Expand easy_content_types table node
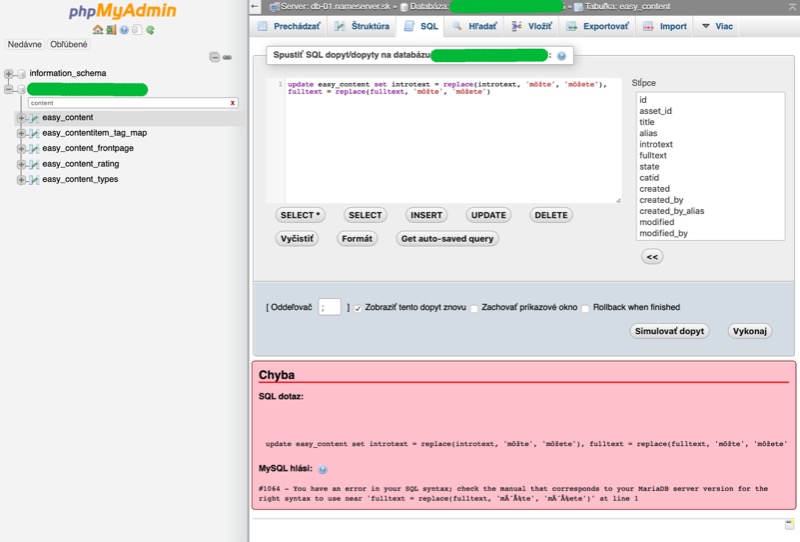This screenshot has height=542, width=800. pyautogui.click(x=21, y=180)
